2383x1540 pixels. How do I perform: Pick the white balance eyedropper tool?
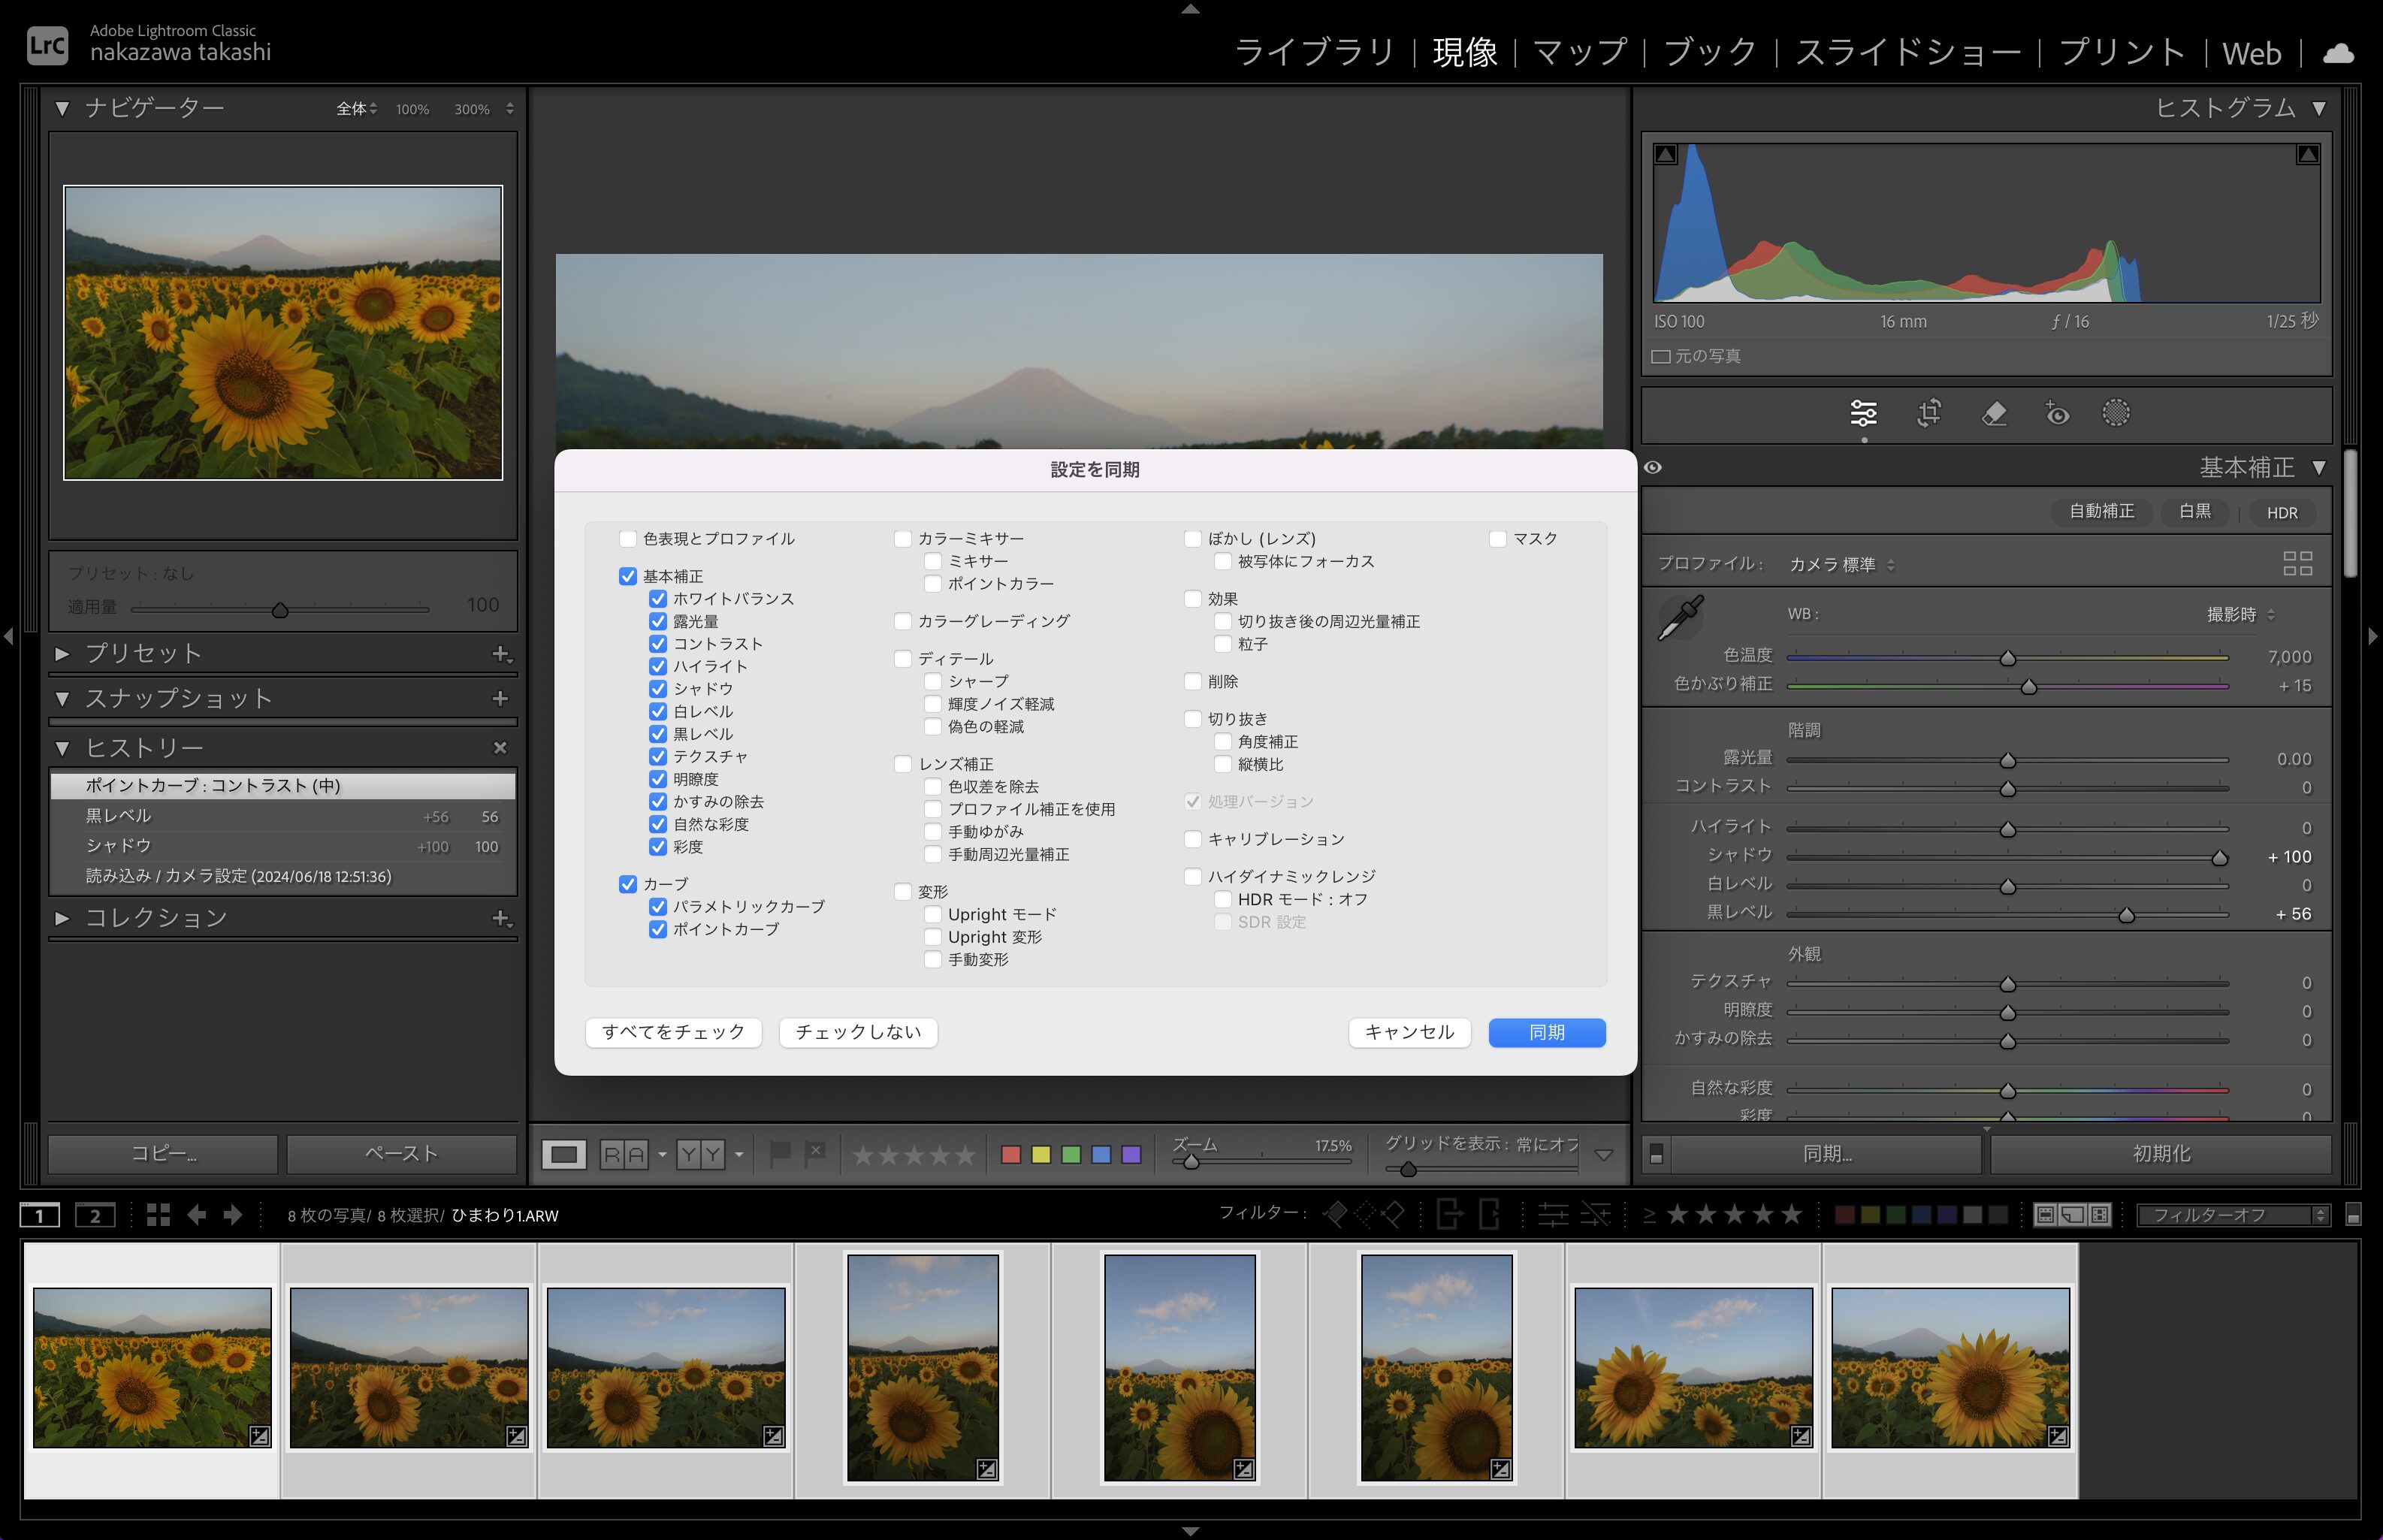1681,617
